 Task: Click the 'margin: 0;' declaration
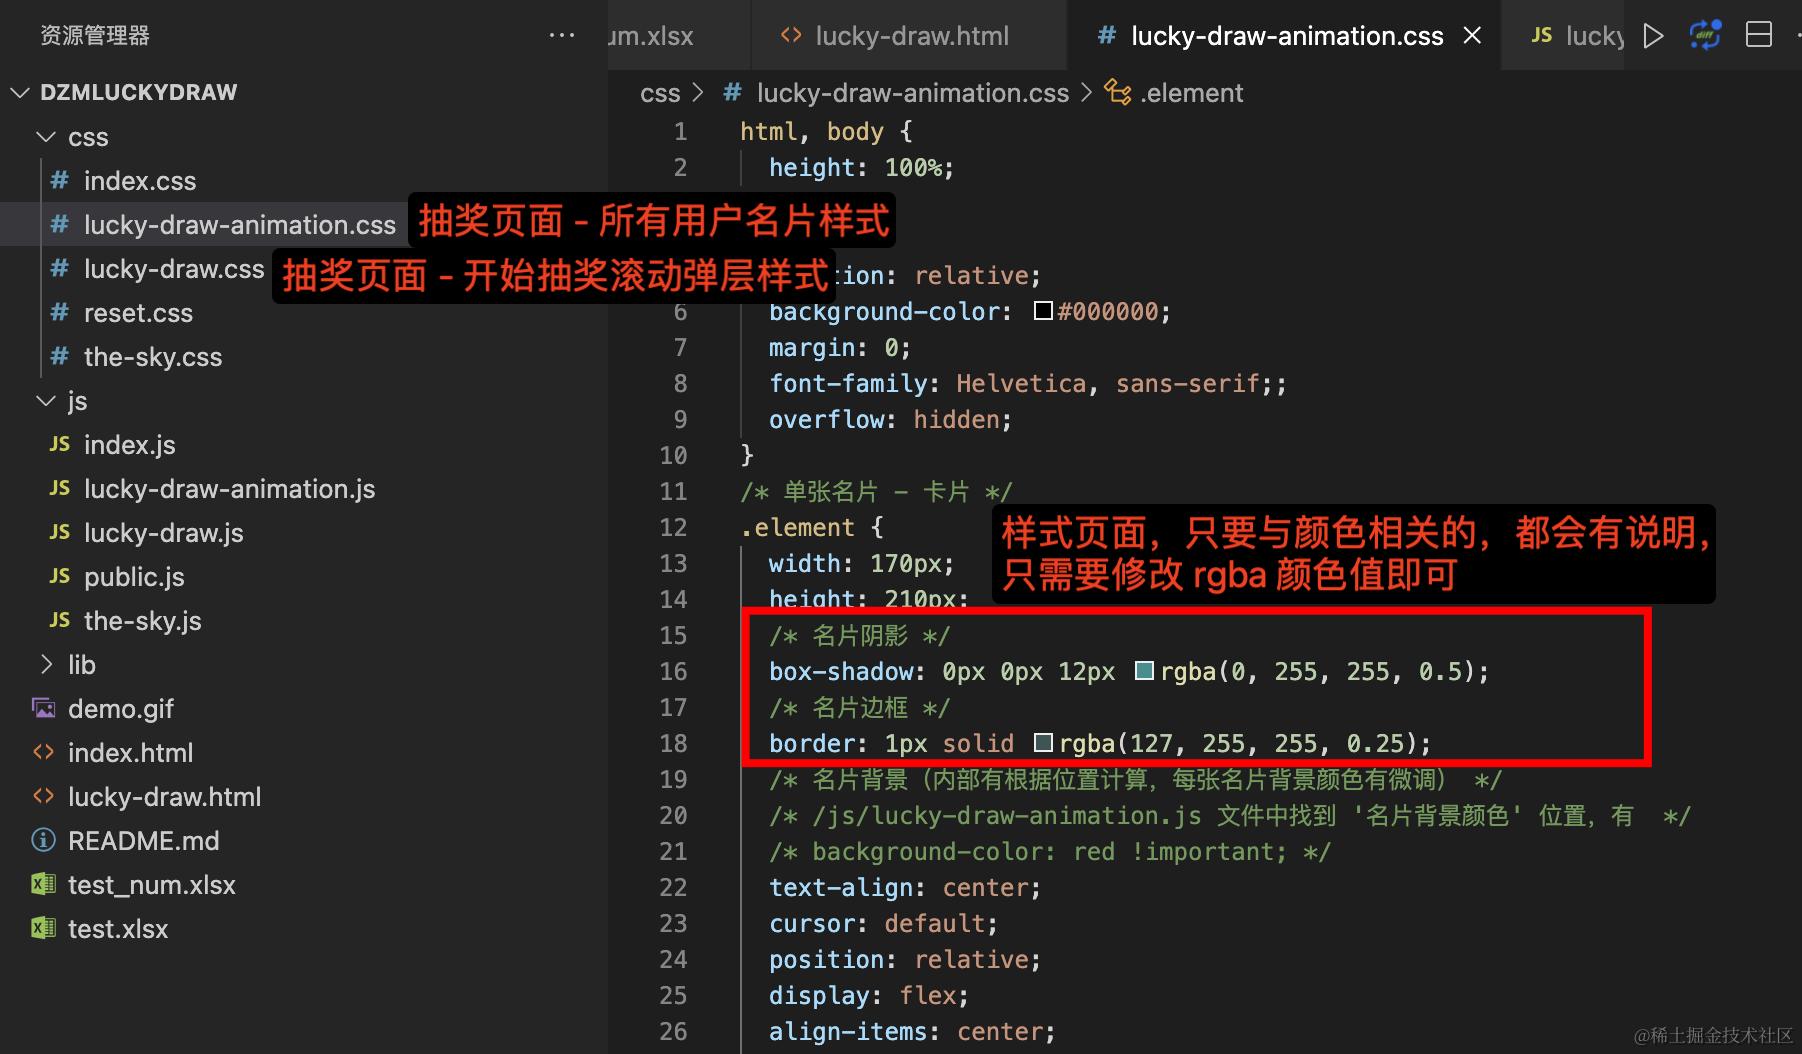(840, 347)
